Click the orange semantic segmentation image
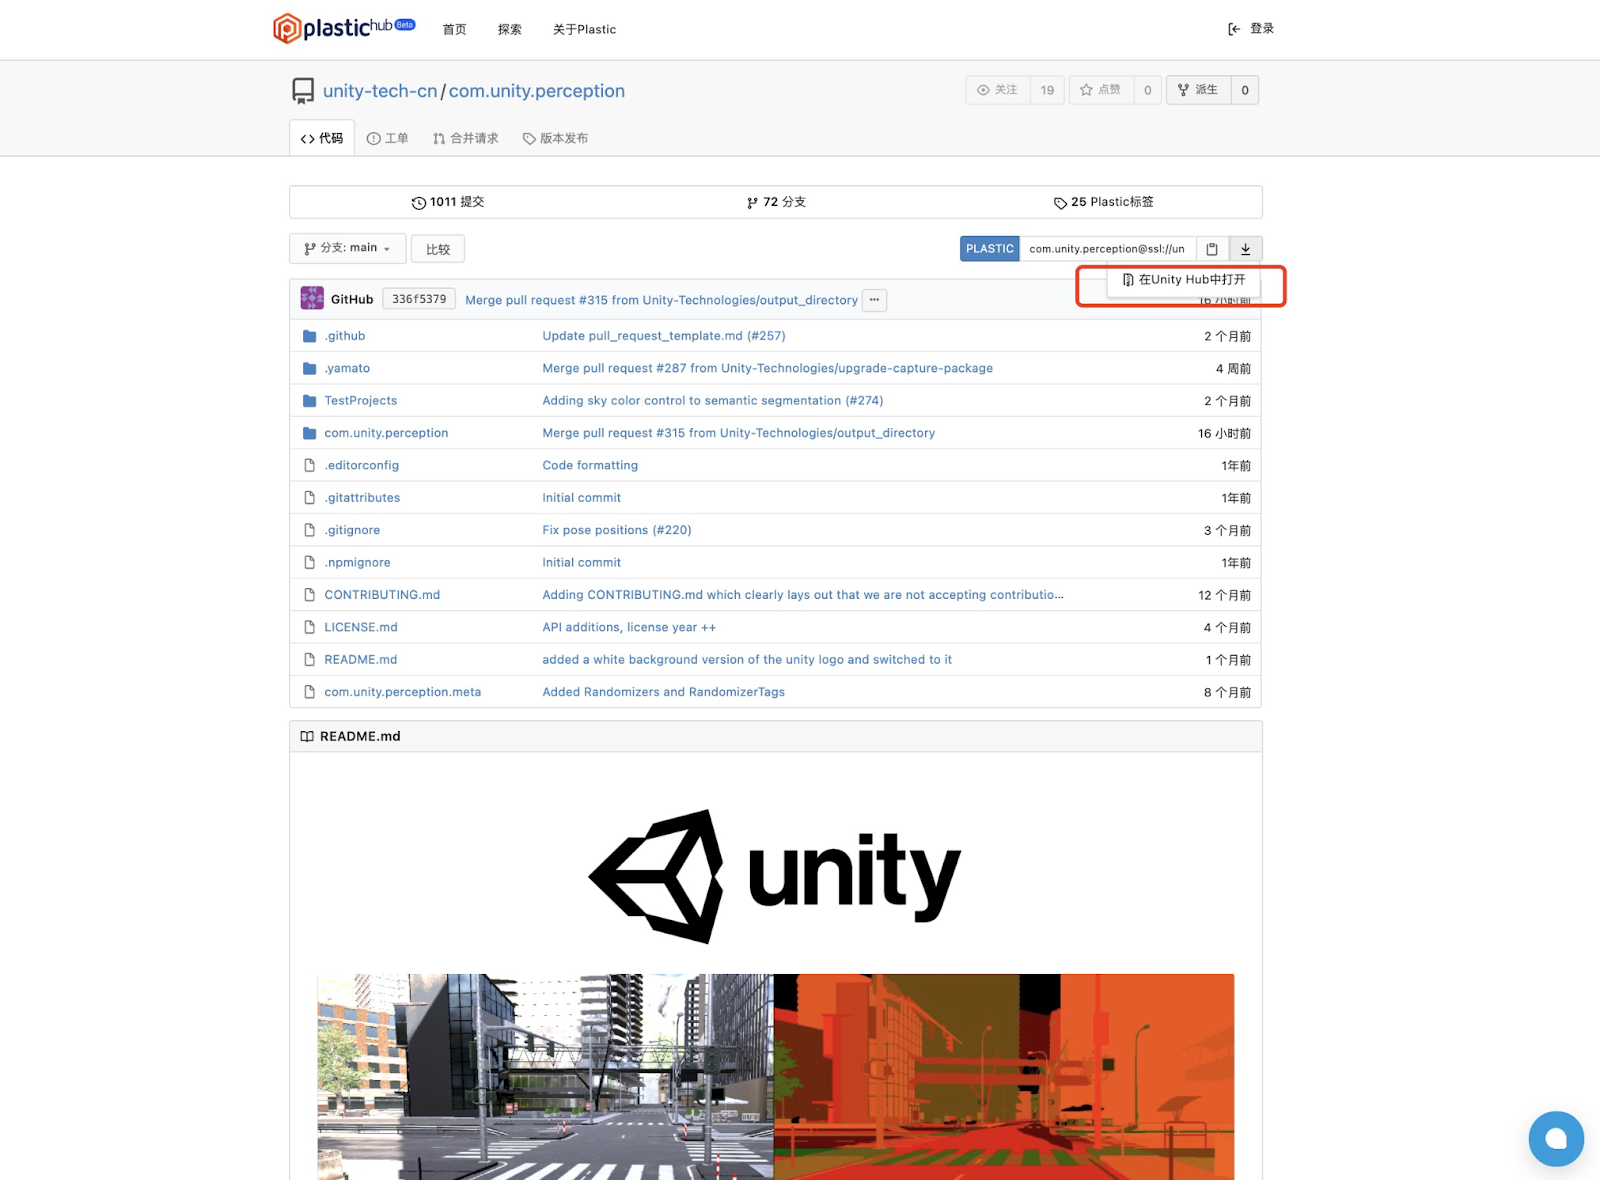 1004,1077
